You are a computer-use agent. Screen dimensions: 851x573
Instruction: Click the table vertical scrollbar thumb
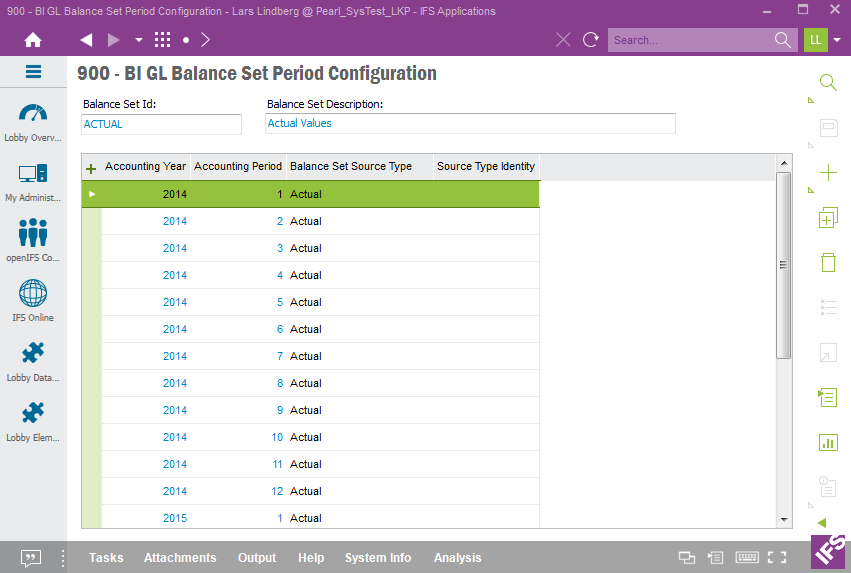coord(783,265)
